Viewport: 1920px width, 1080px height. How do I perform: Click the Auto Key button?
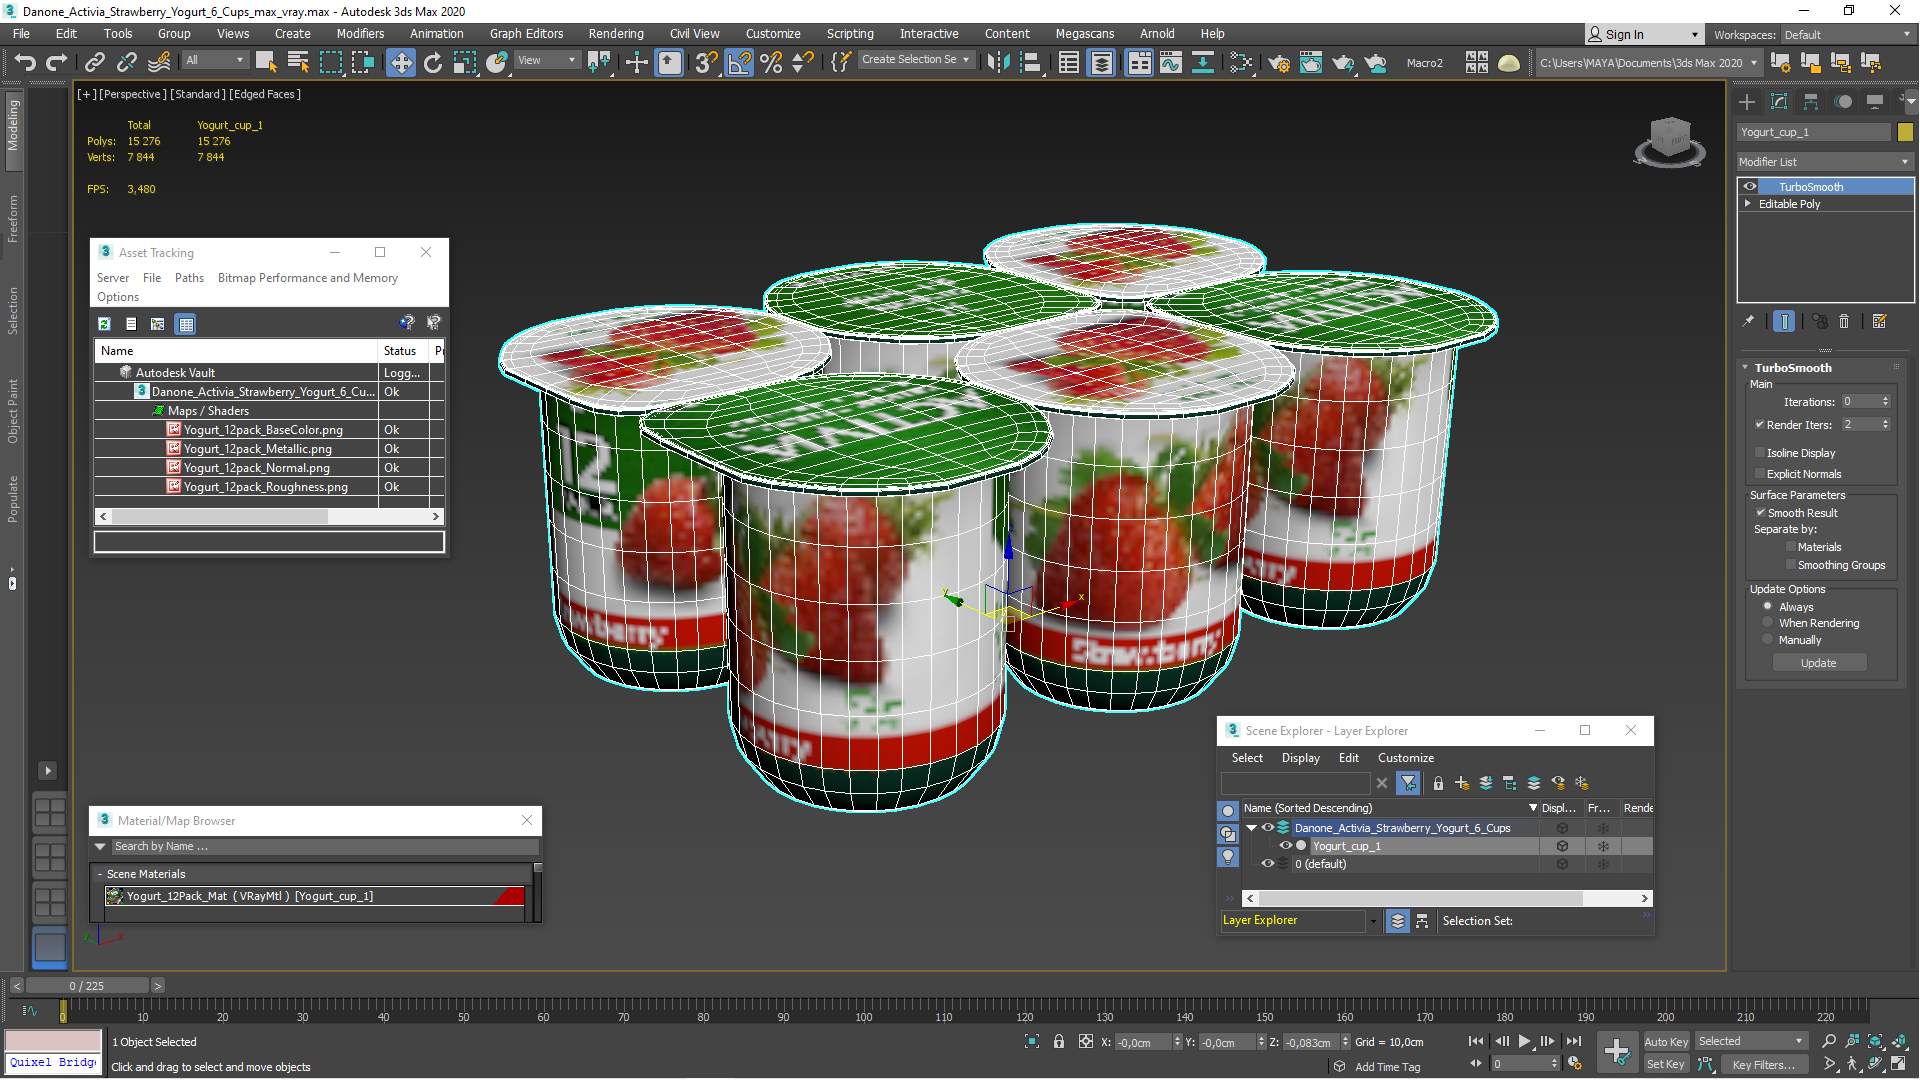tap(1665, 1042)
